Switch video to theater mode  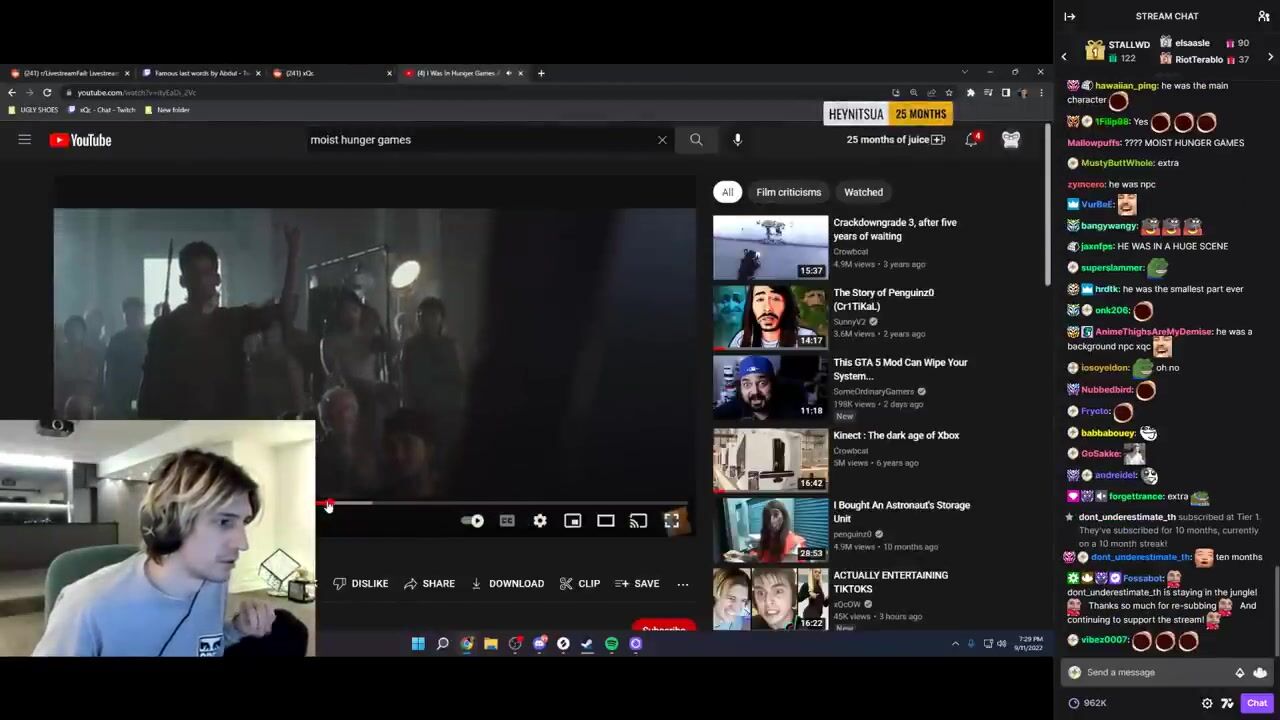[x=605, y=521]
